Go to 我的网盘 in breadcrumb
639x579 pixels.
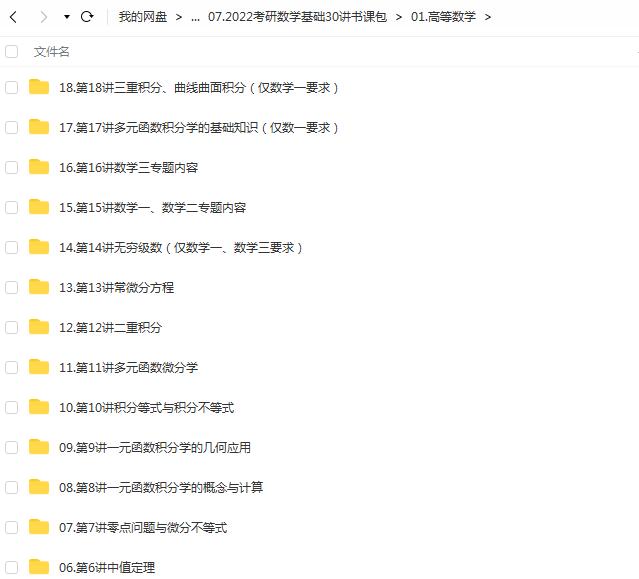click(x=141, y=17)
